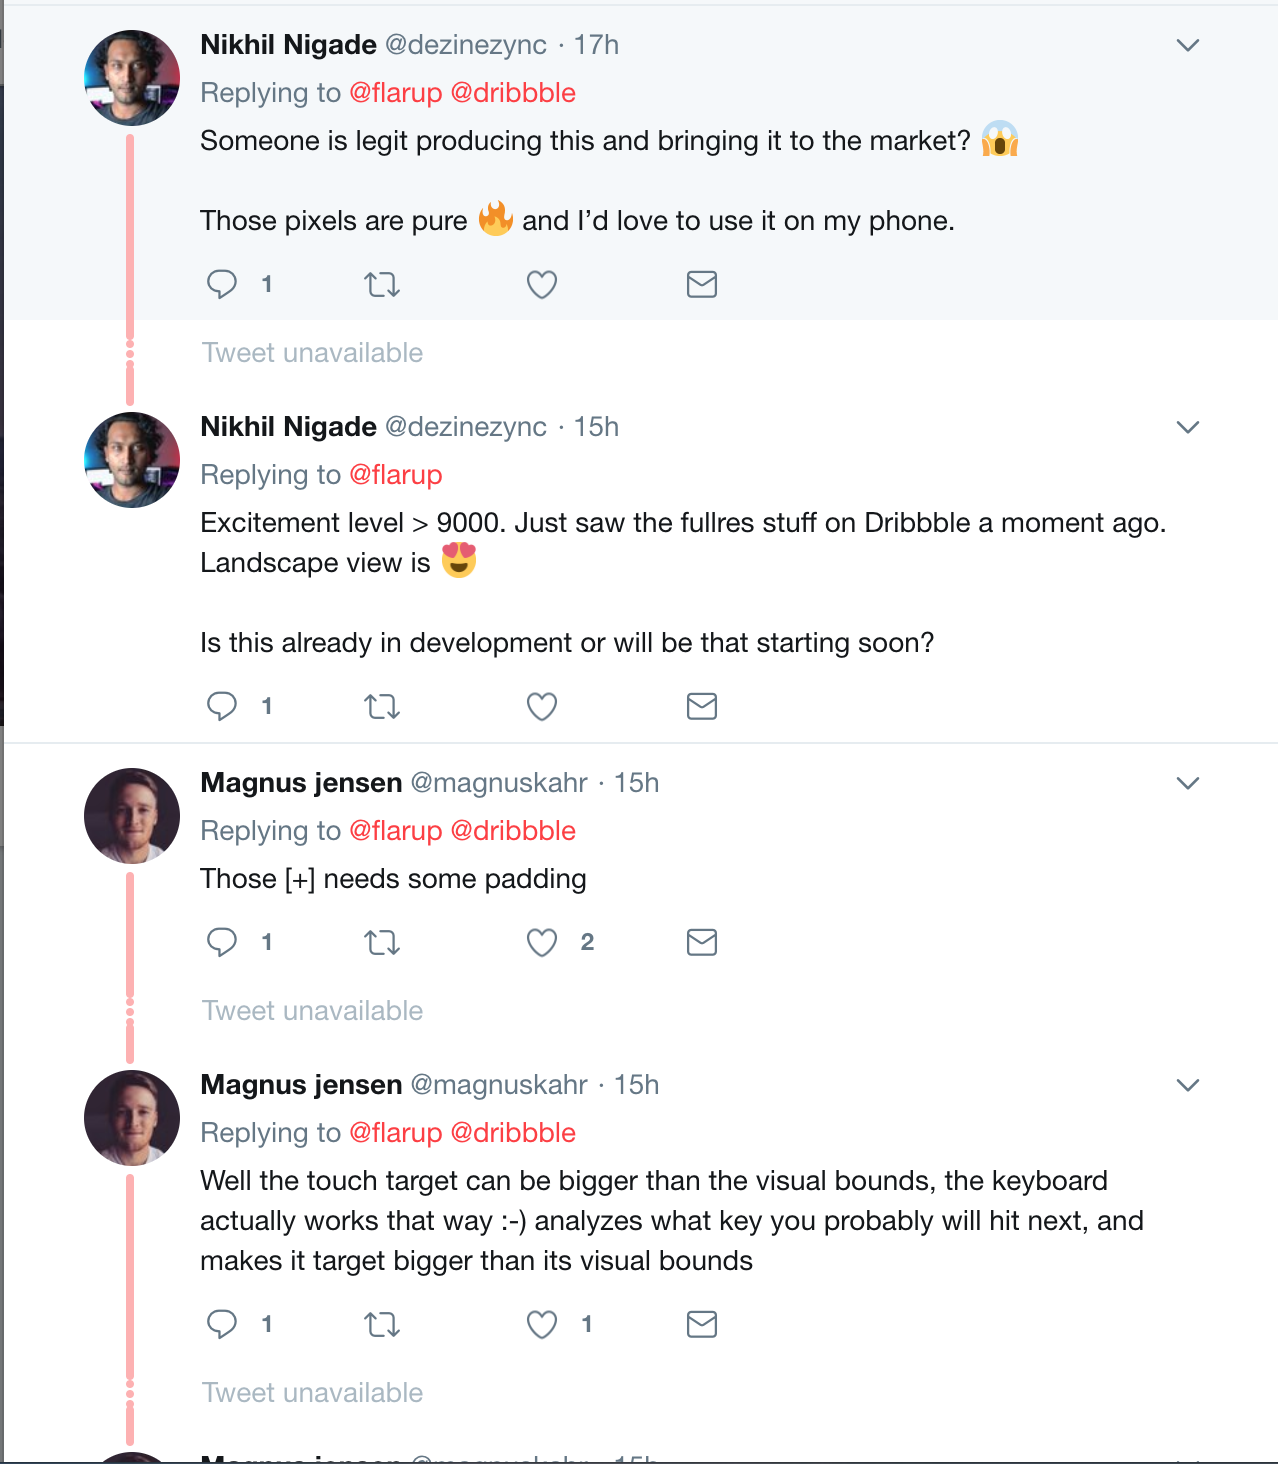Retweet Magnus's touch target tweet

pyautogui.click(x=382, y=1325)
